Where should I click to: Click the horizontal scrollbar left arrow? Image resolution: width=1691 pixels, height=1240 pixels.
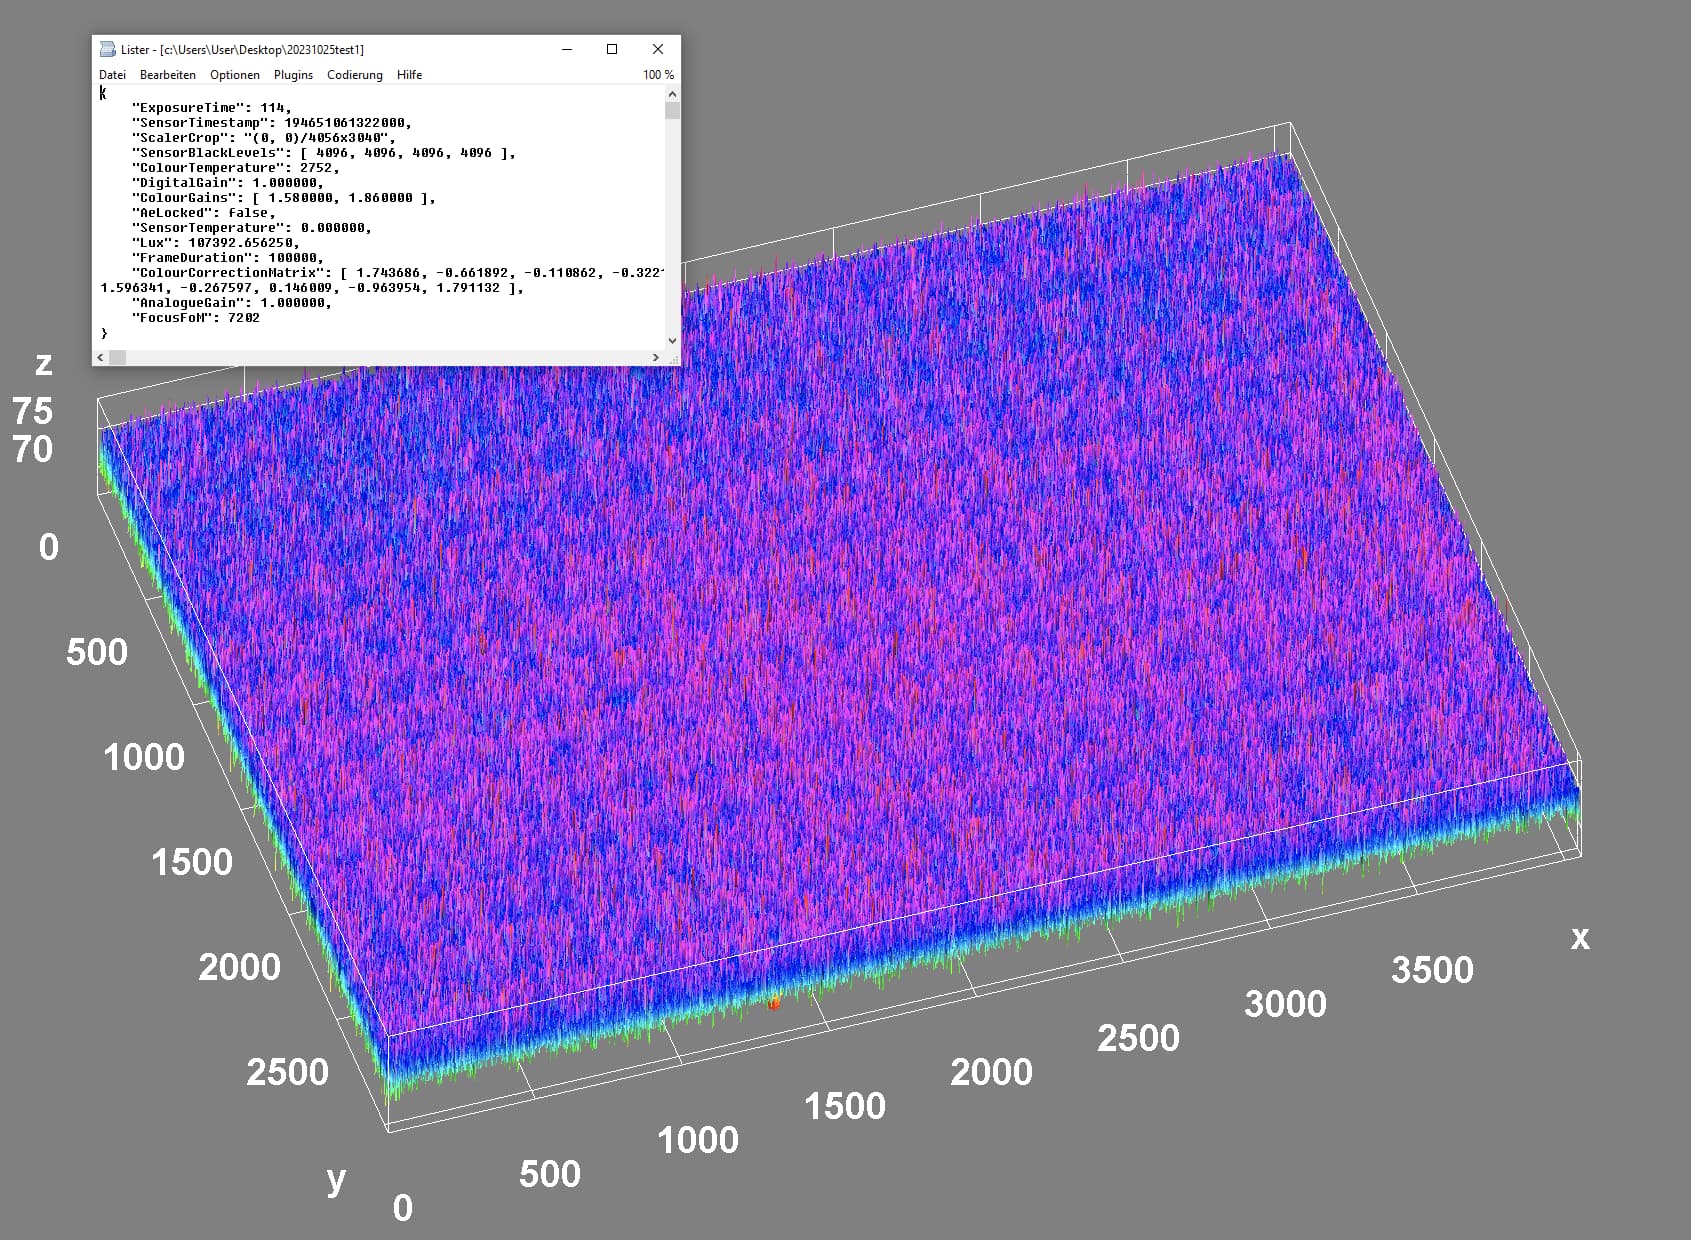[100, 357]
